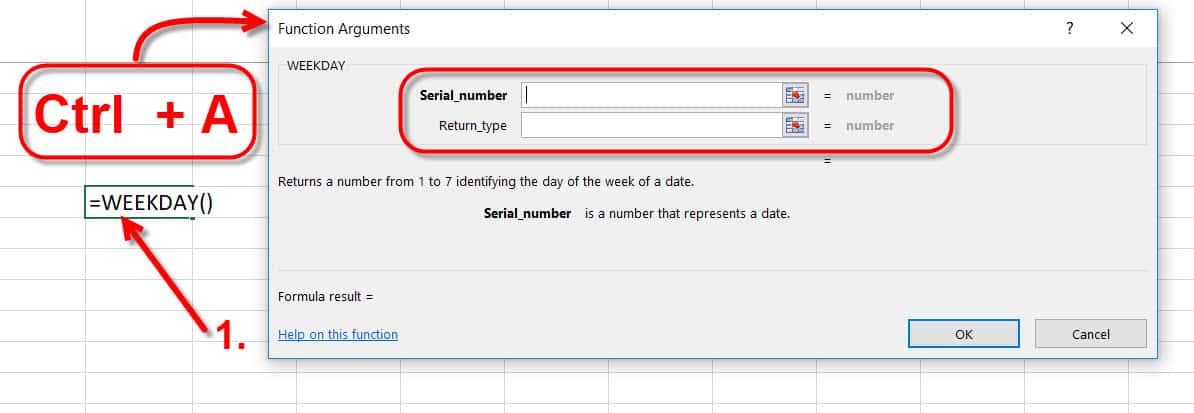1194x413 pixels.
Task: Click the function description text about day of week
Action: coord(486,182)
